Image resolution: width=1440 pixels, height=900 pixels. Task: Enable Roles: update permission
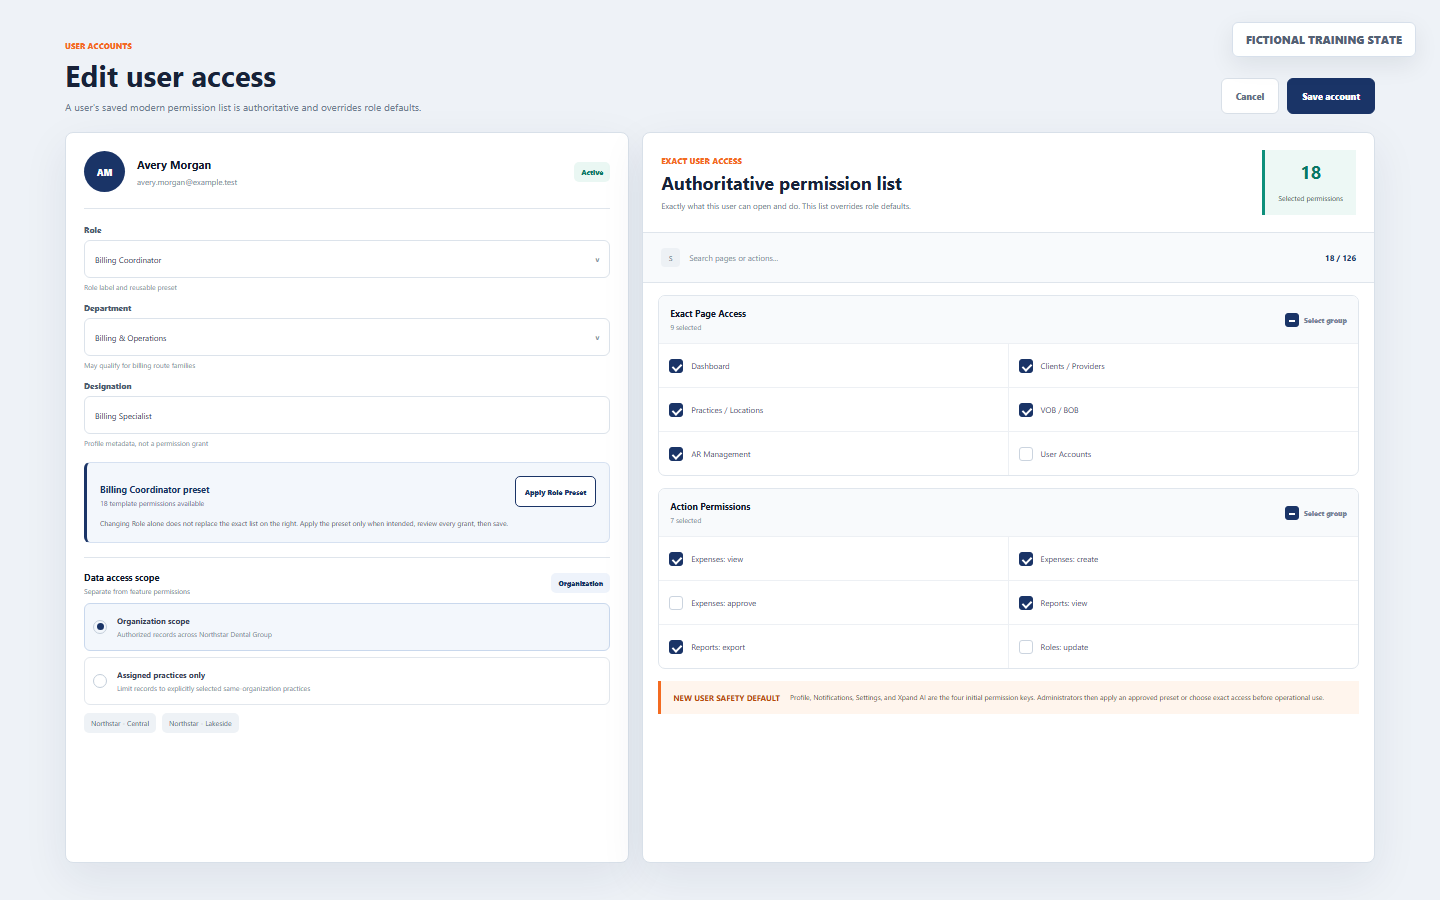(x=1026, y=647)
